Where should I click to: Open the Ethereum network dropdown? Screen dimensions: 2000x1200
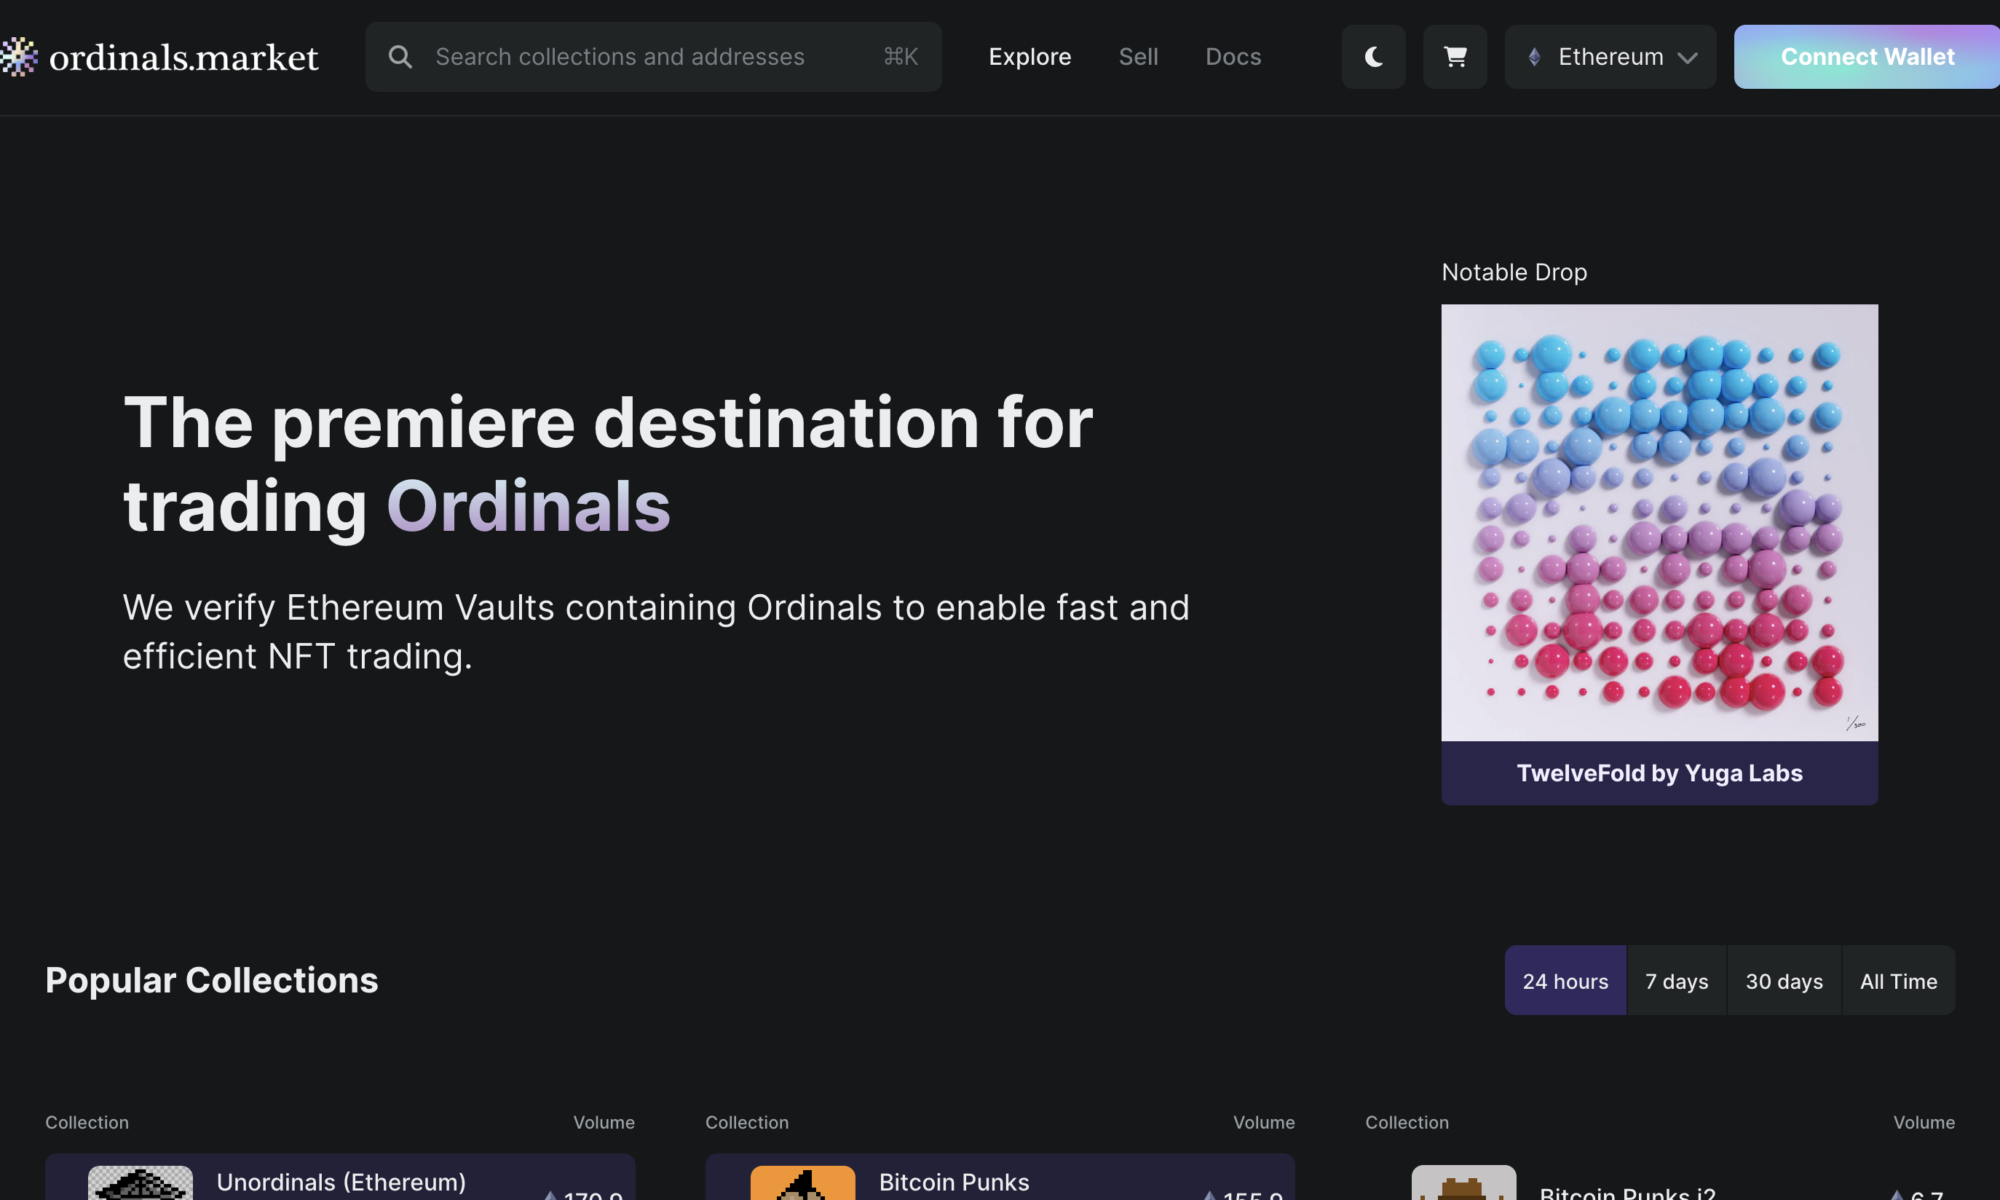point(1610,57)
